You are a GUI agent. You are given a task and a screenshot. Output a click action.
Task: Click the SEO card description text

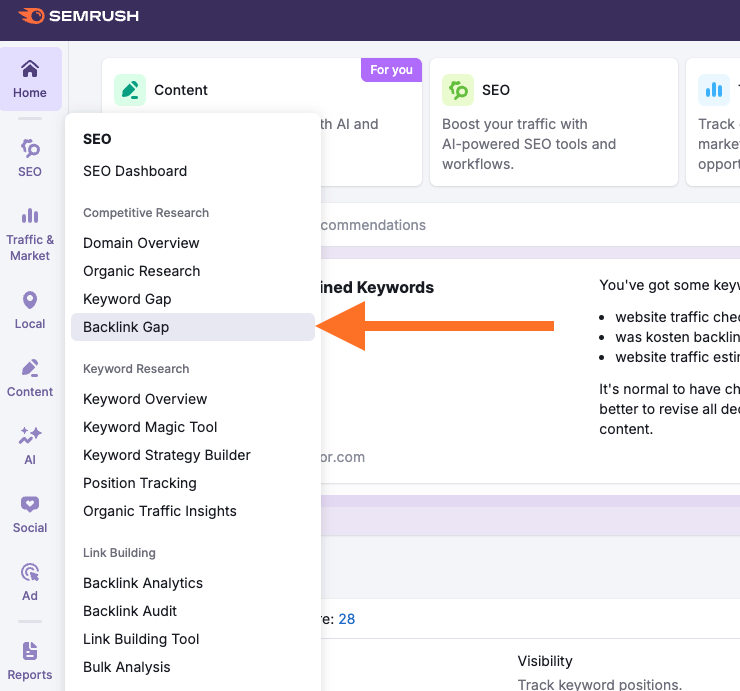529,144
